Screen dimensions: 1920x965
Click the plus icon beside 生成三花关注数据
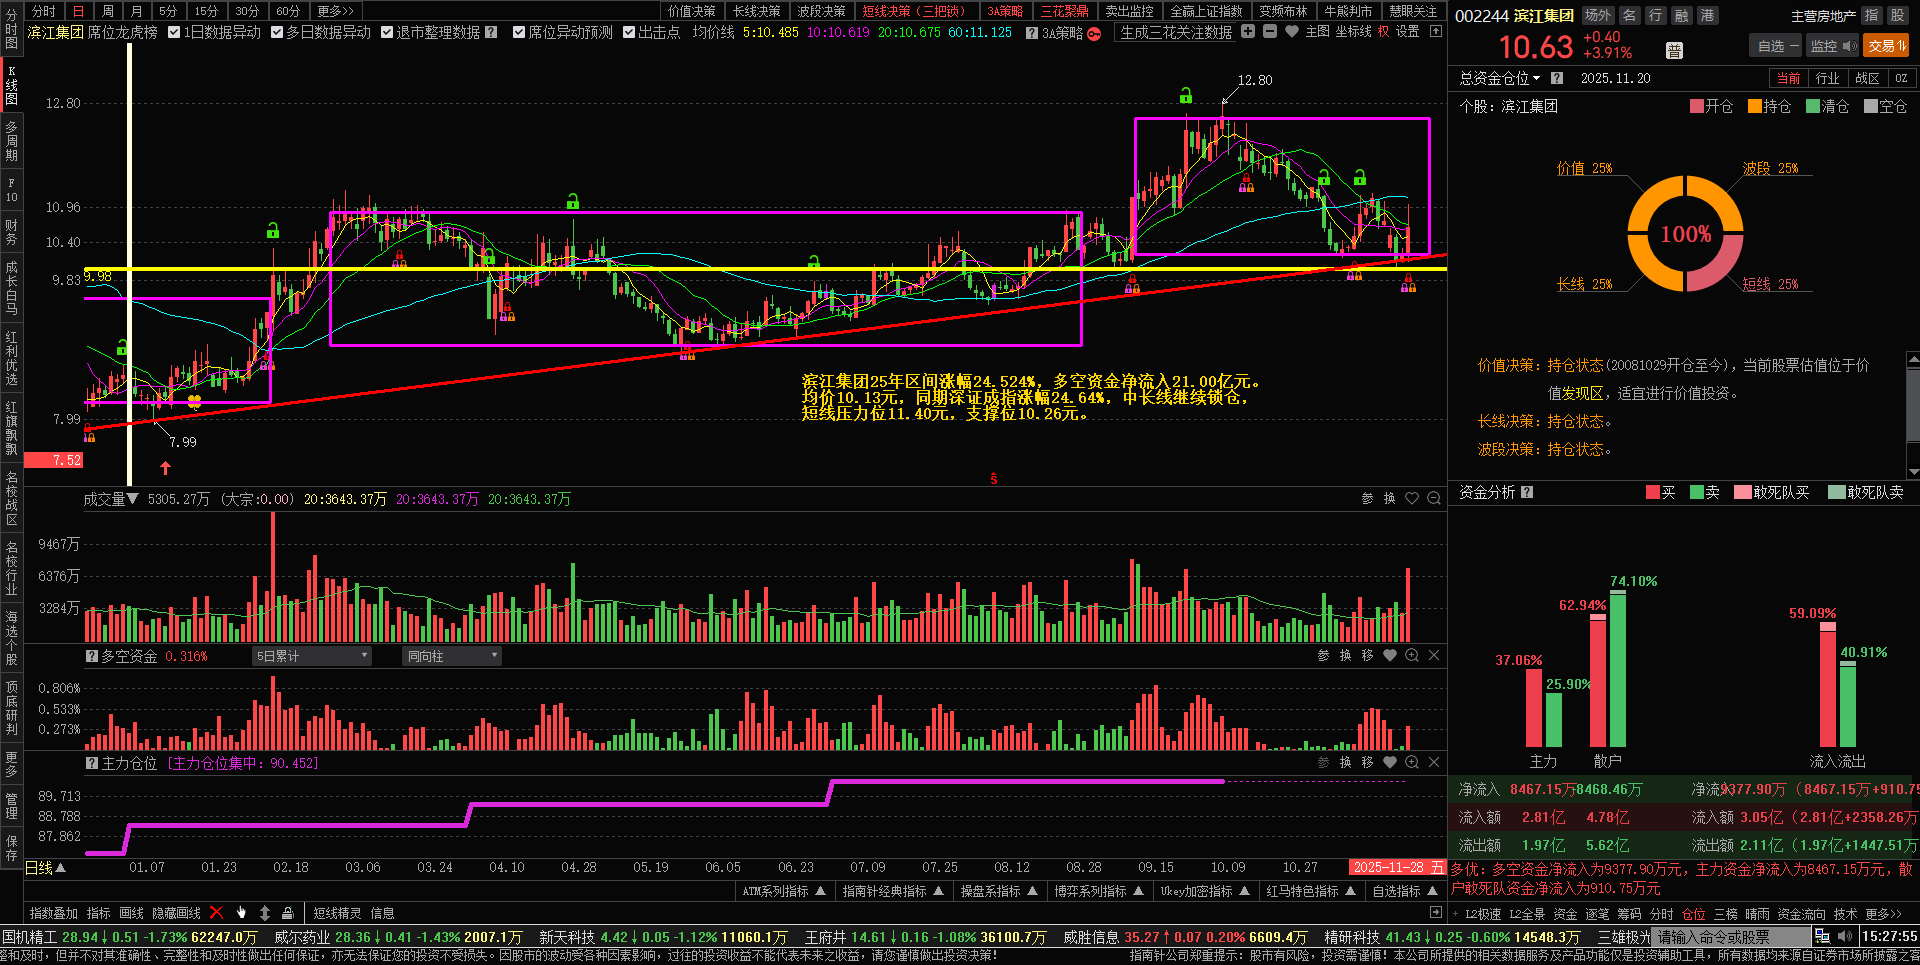point(1248,31)
